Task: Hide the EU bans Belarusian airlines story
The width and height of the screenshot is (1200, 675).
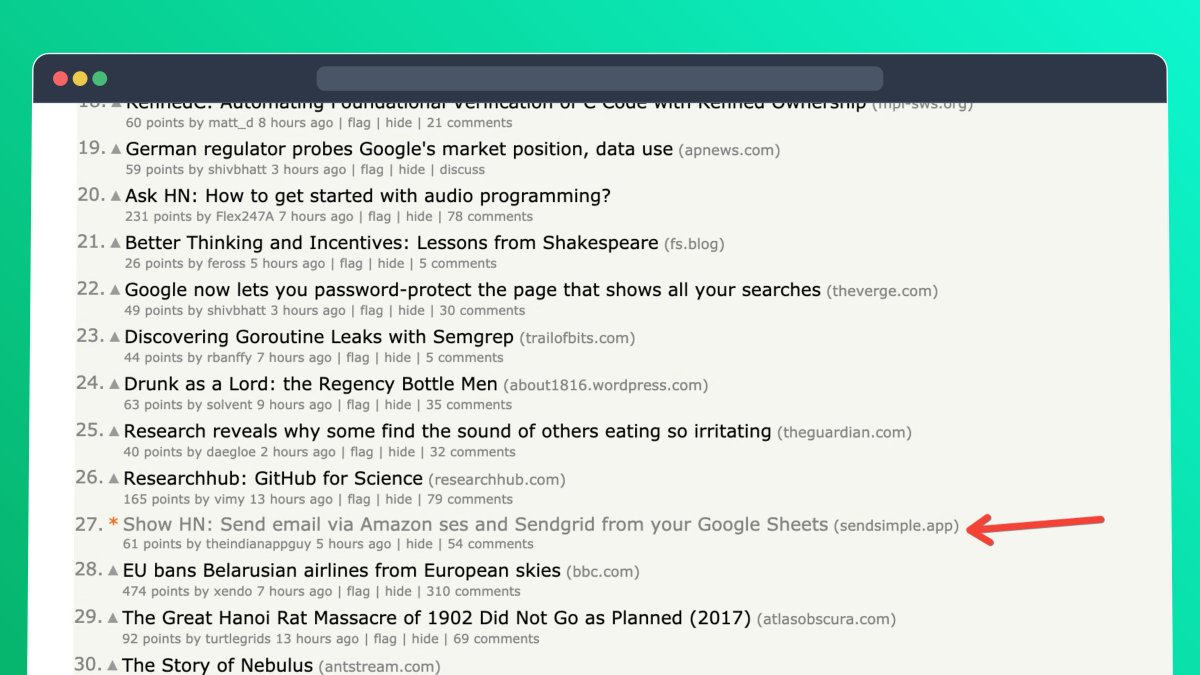Action: [x=398, y=591]
